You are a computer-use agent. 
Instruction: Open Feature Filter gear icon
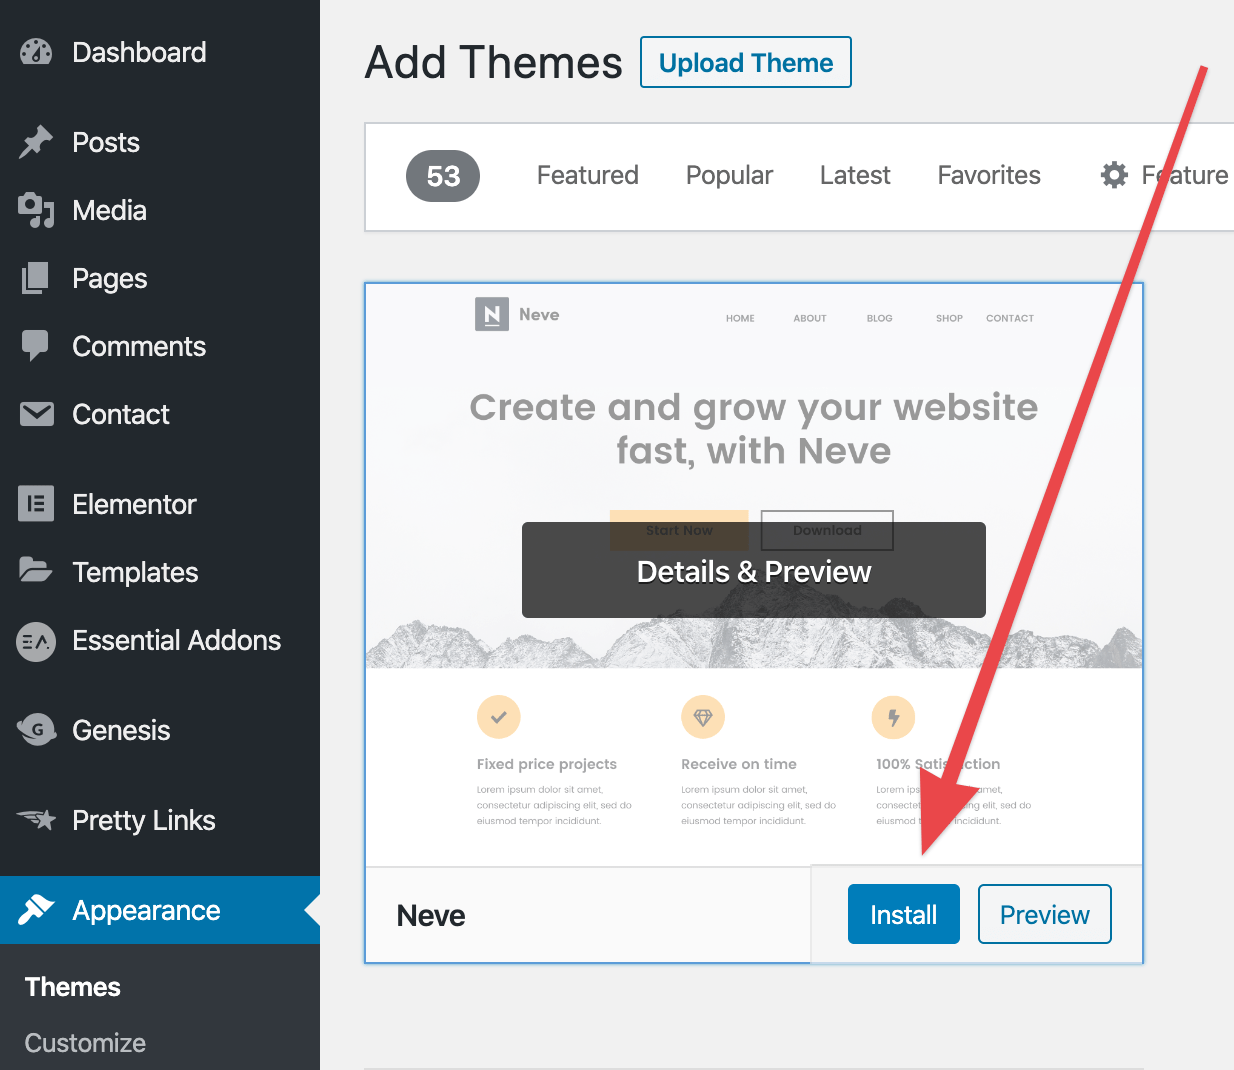point(1114,175)
